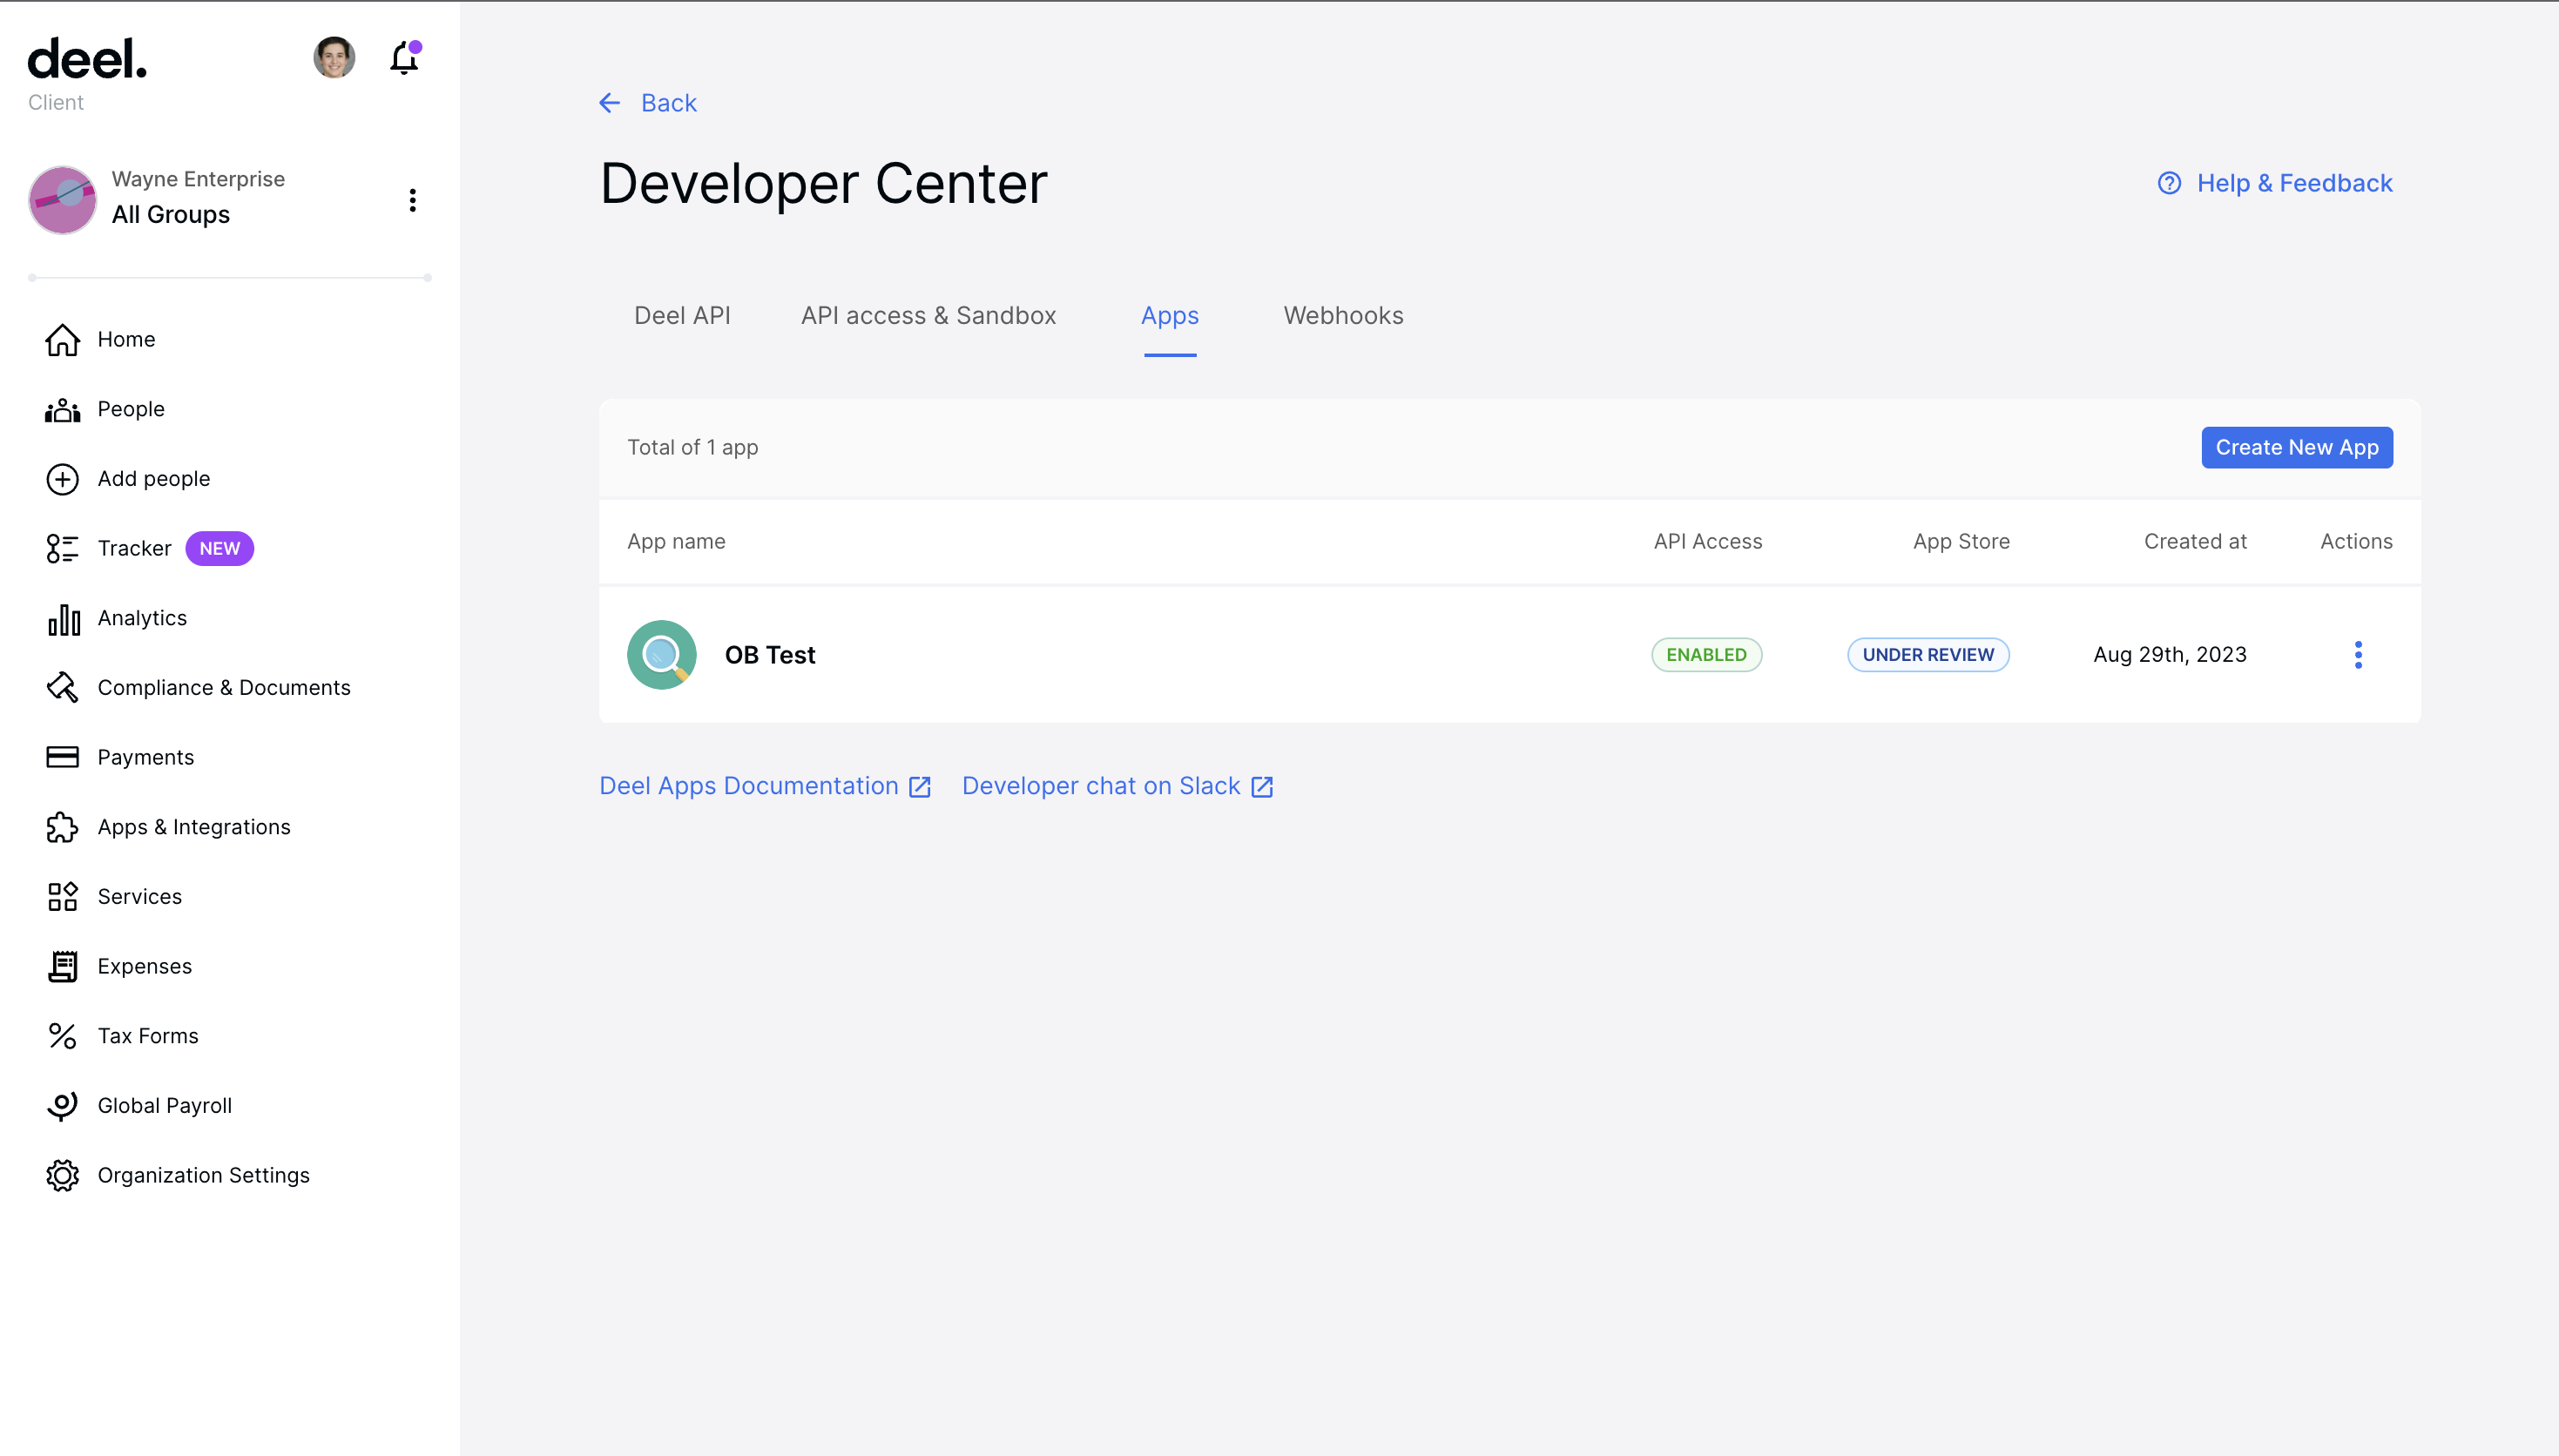Switch to the Deel API tab
This screenshot has height=1456, width=2559.
tap(682, 316)
